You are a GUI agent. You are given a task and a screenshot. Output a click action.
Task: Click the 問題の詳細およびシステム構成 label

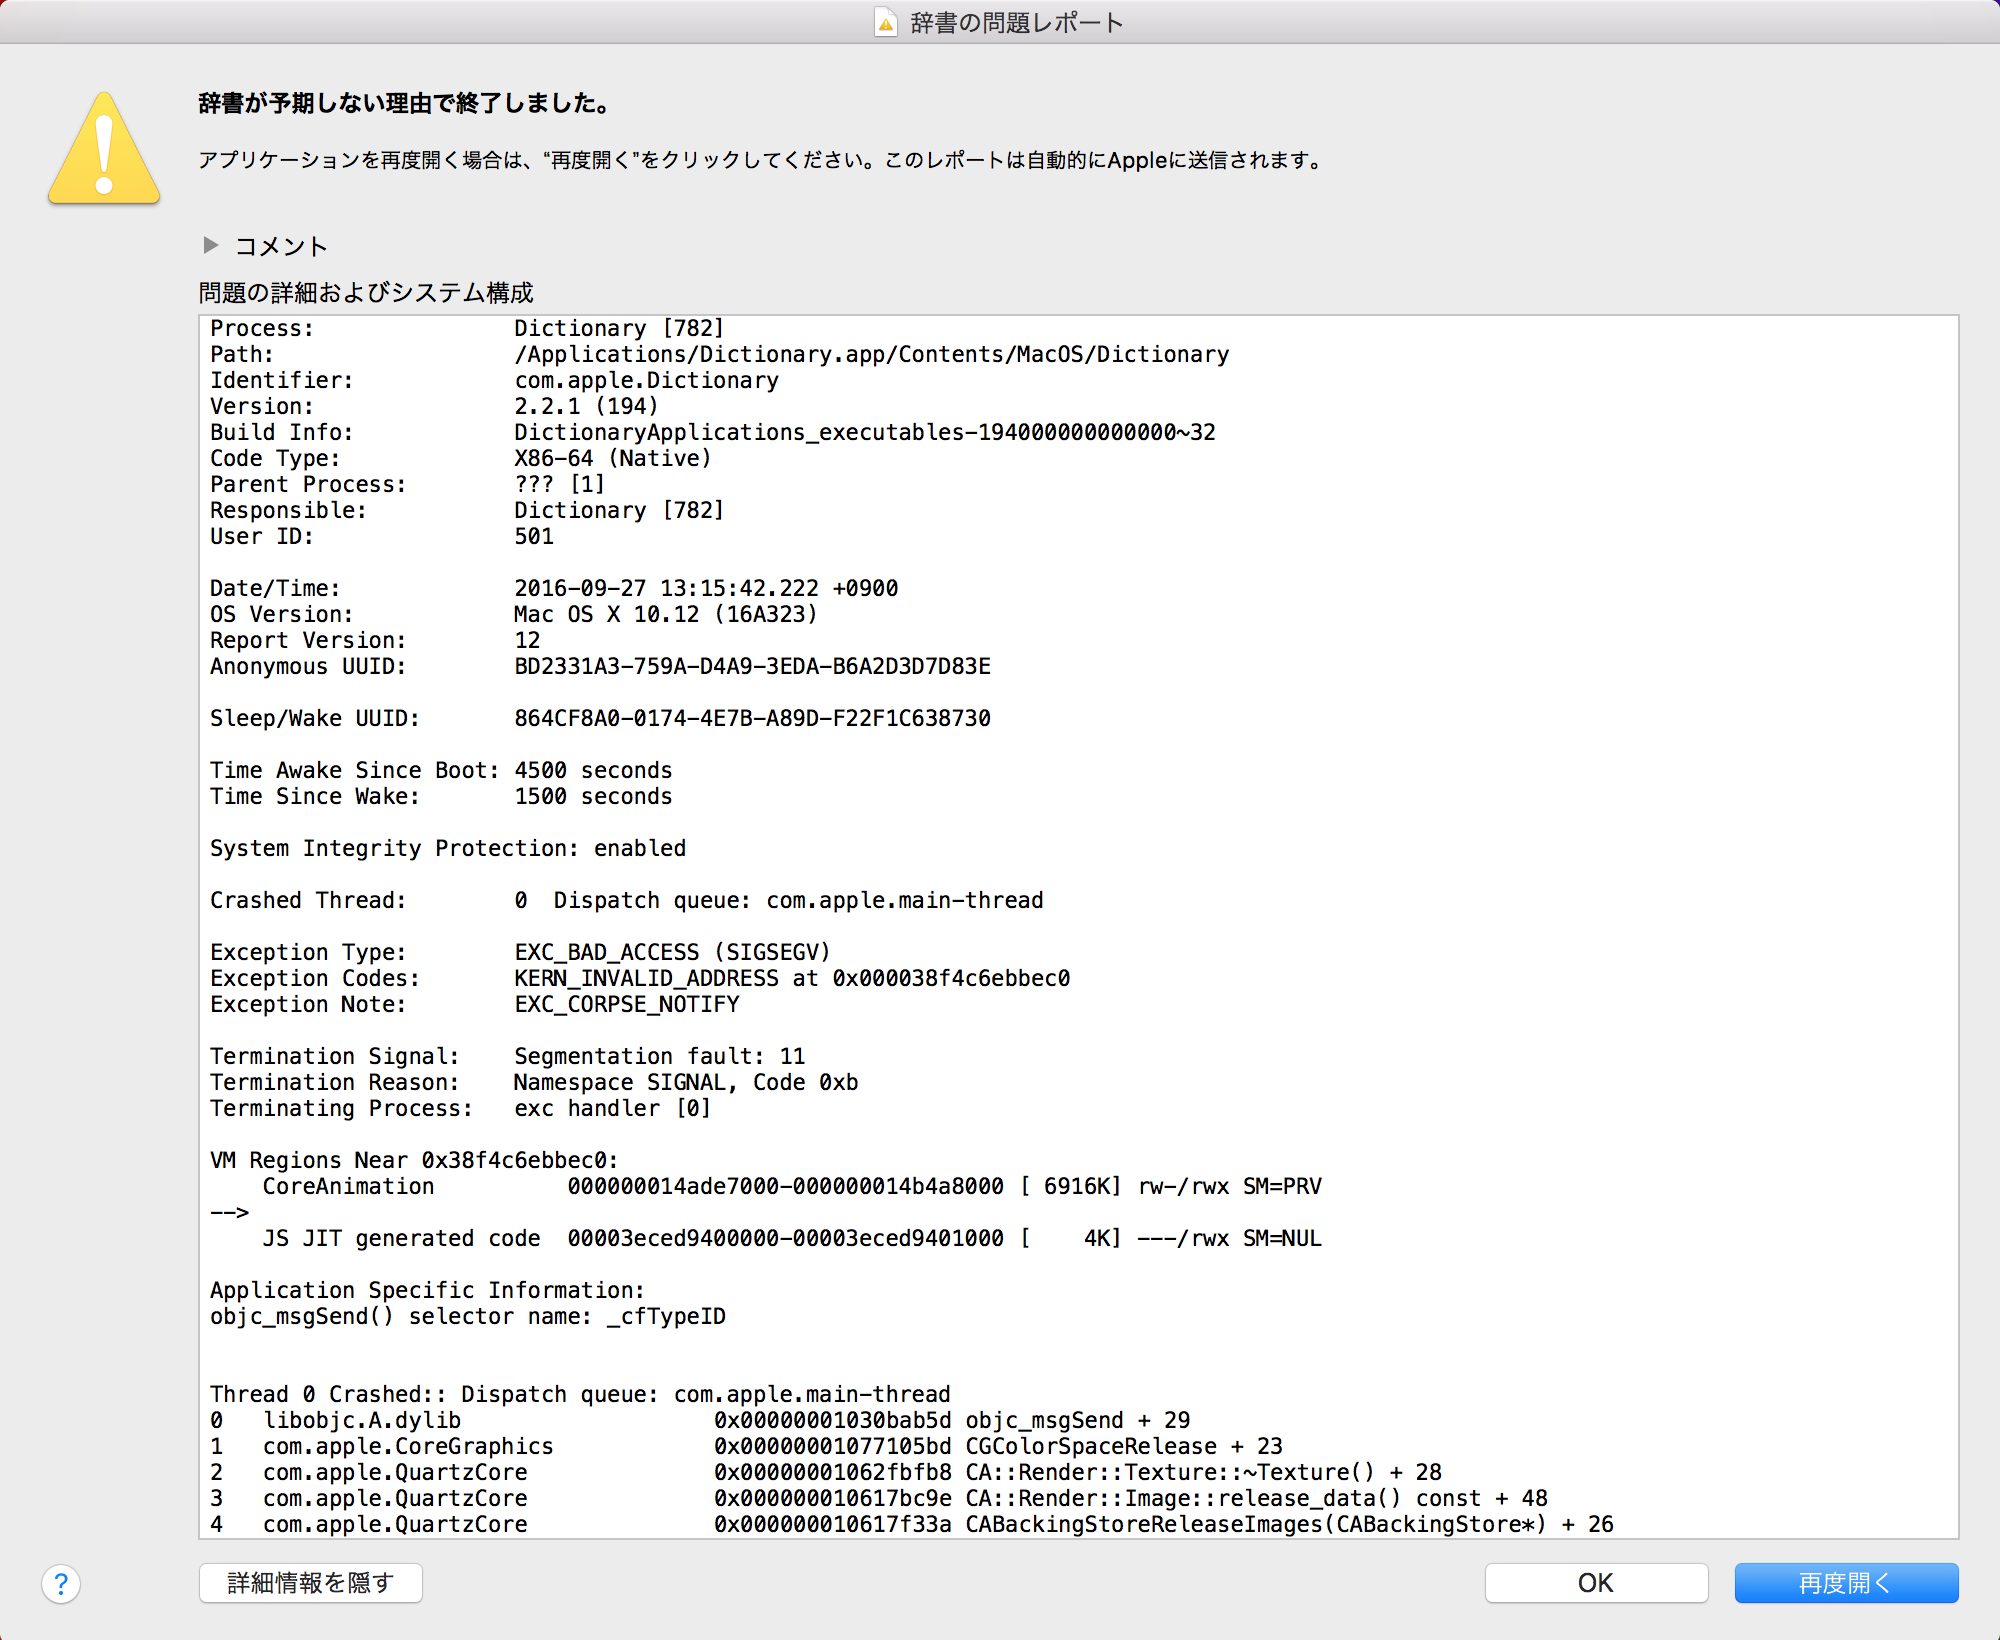tap(366, 292)
